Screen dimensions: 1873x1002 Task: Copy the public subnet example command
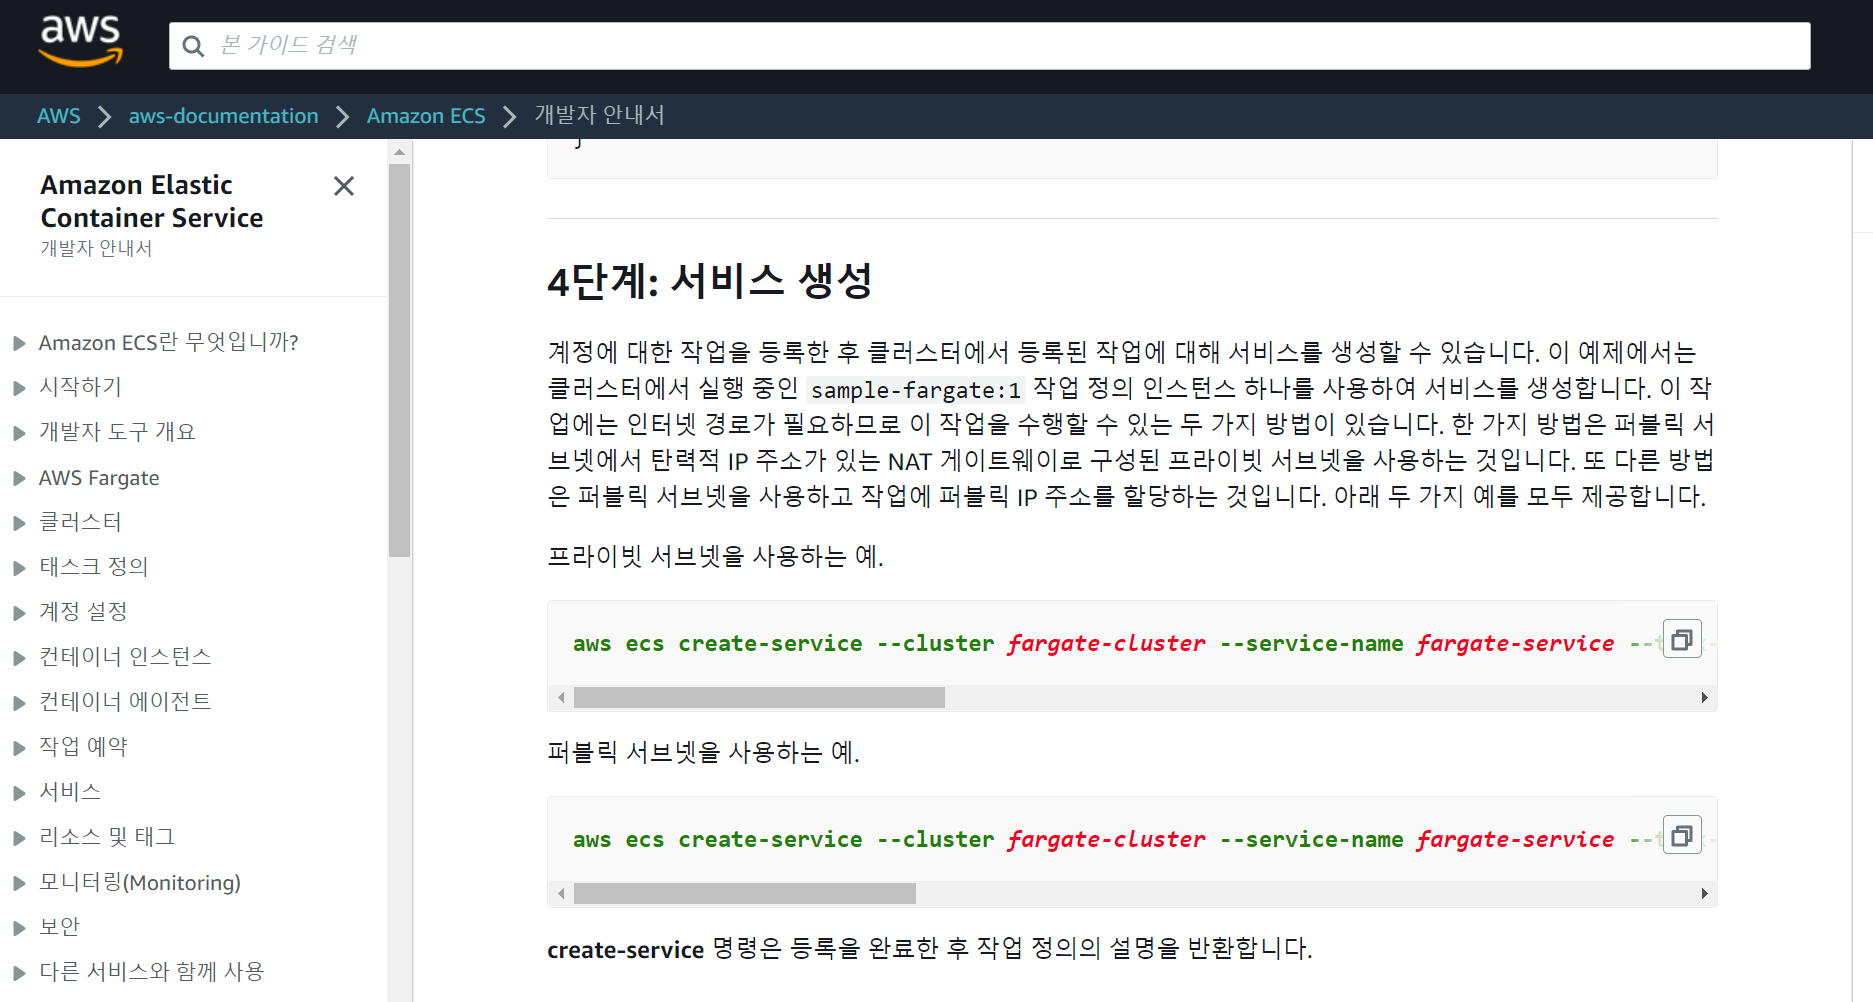[x=1682, y=835]
